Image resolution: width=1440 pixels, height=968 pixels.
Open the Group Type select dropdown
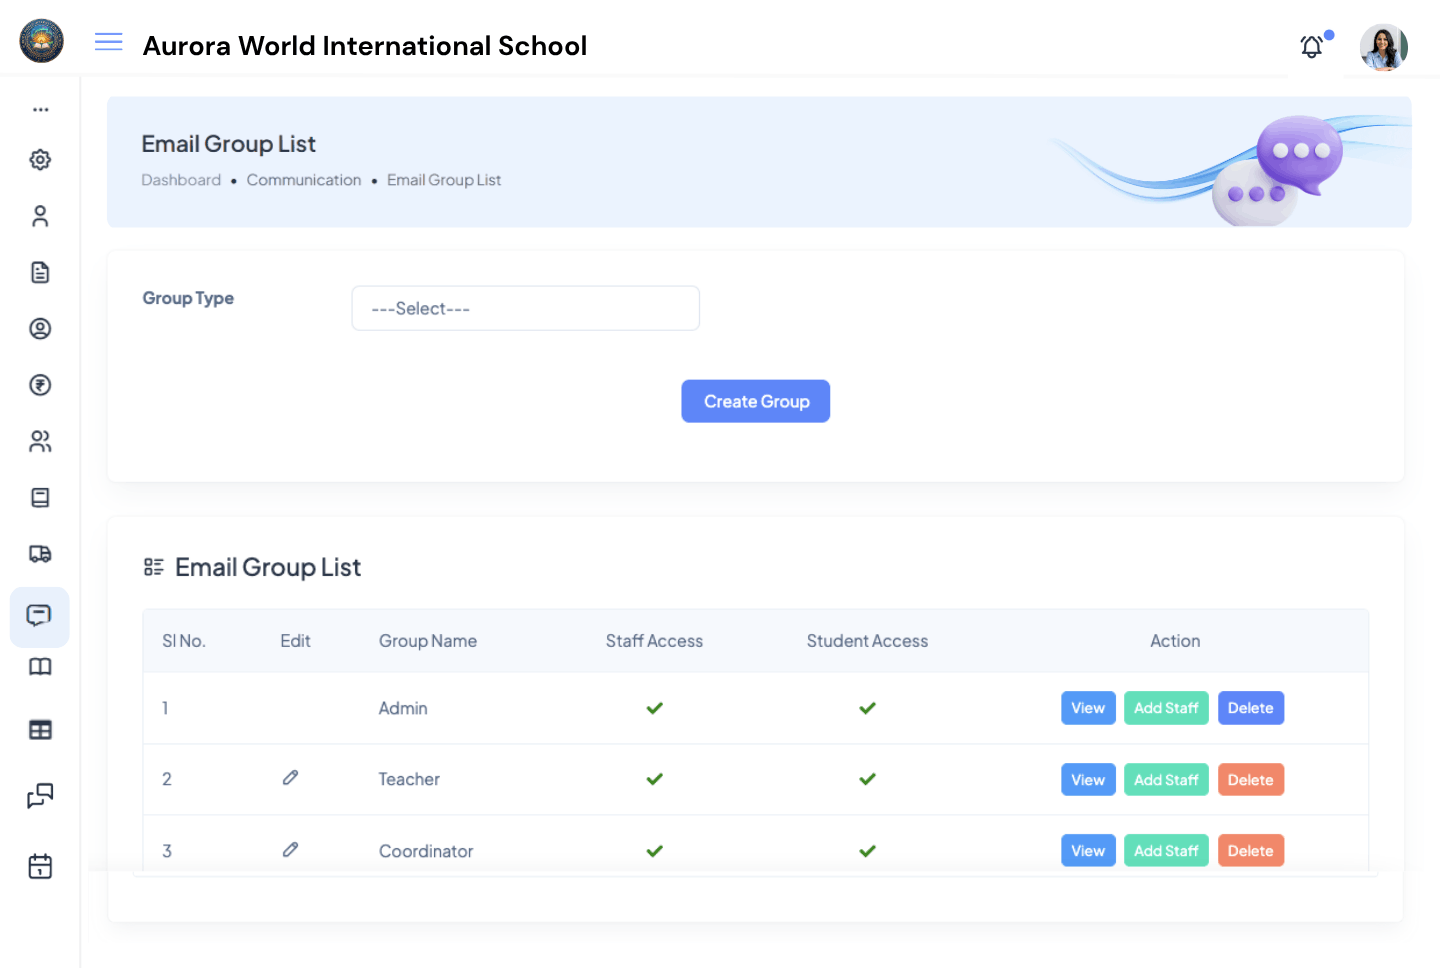coord(525,308)
